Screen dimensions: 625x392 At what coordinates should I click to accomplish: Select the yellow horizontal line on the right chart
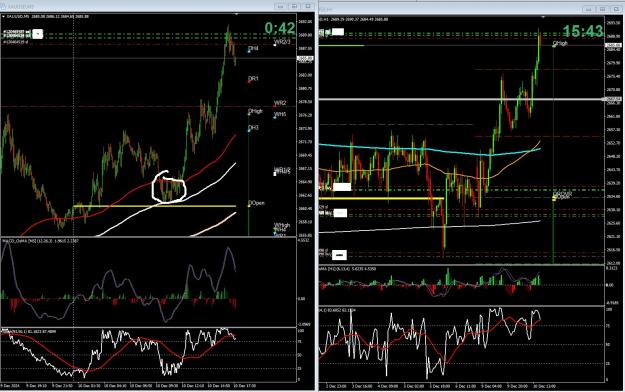click(x=381, y=198)
